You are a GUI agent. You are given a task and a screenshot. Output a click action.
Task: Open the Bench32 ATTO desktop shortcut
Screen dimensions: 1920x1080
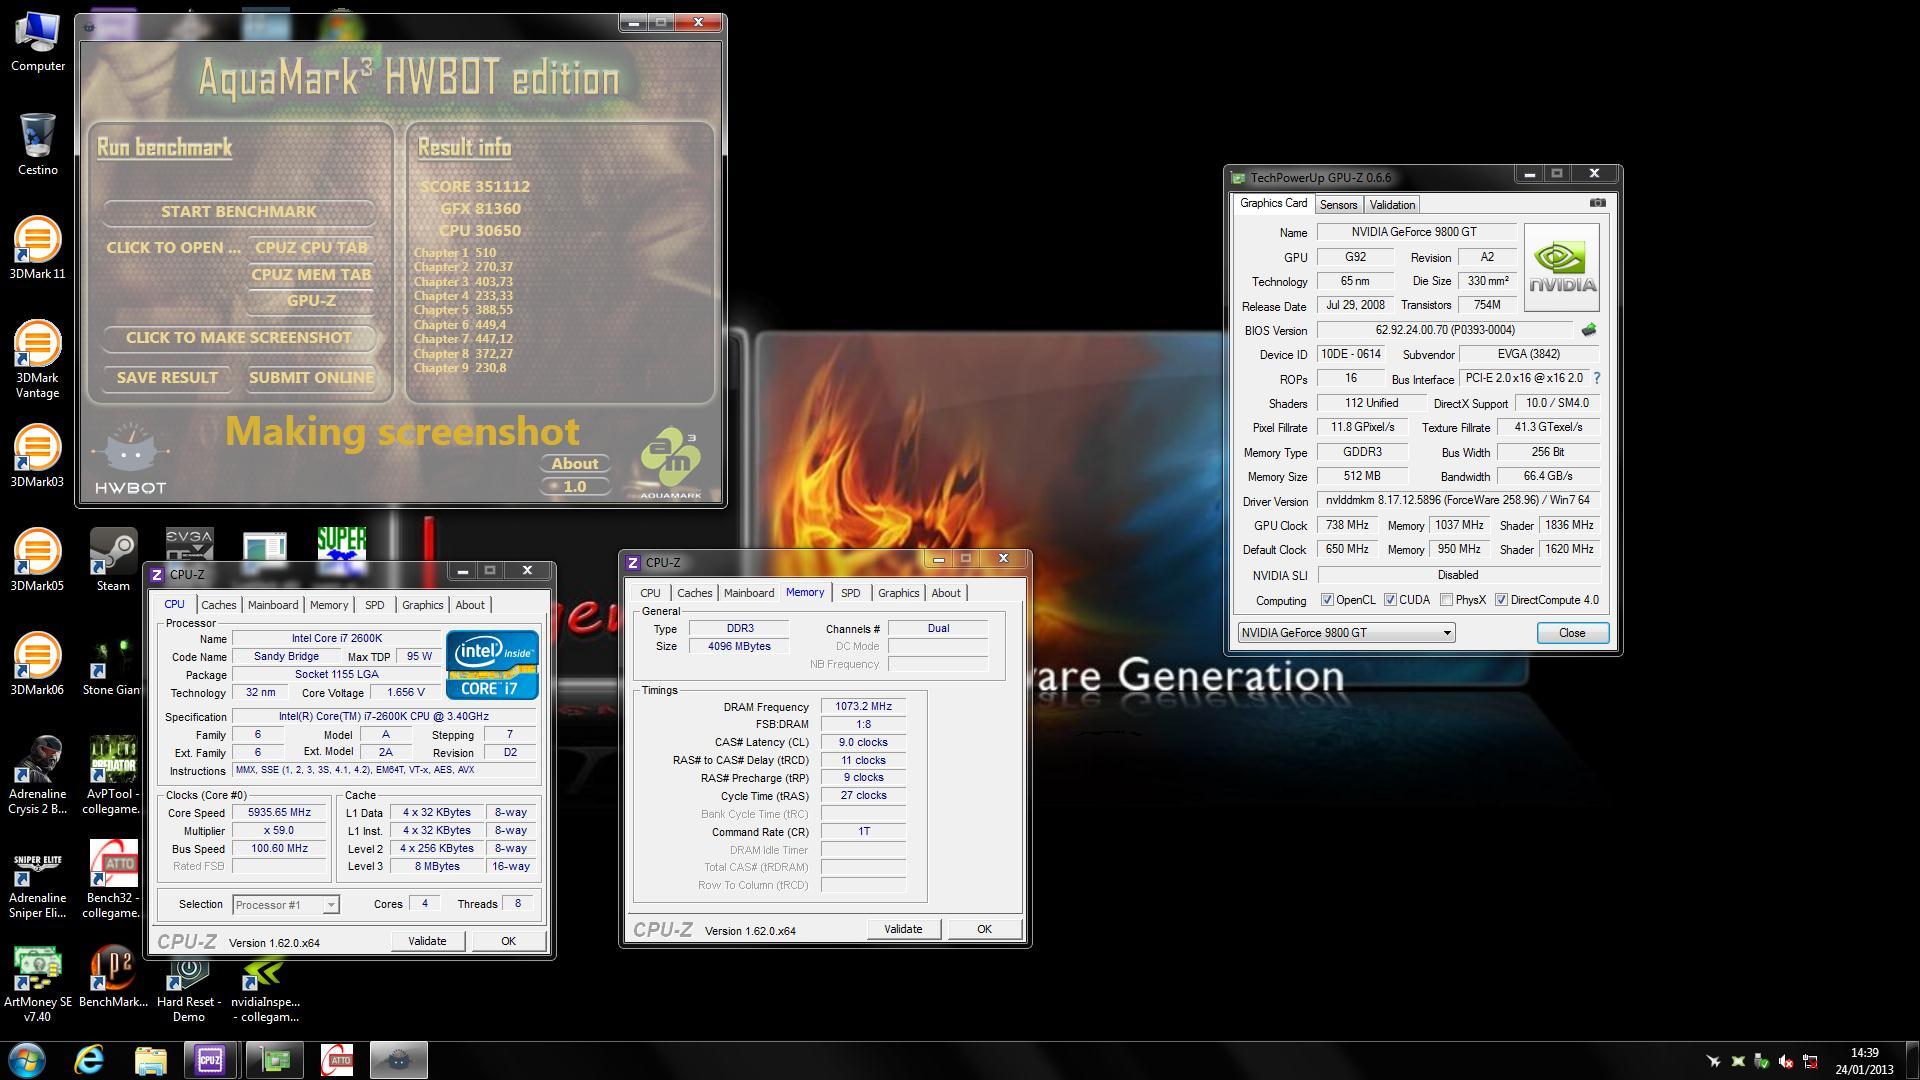point(113,880)
